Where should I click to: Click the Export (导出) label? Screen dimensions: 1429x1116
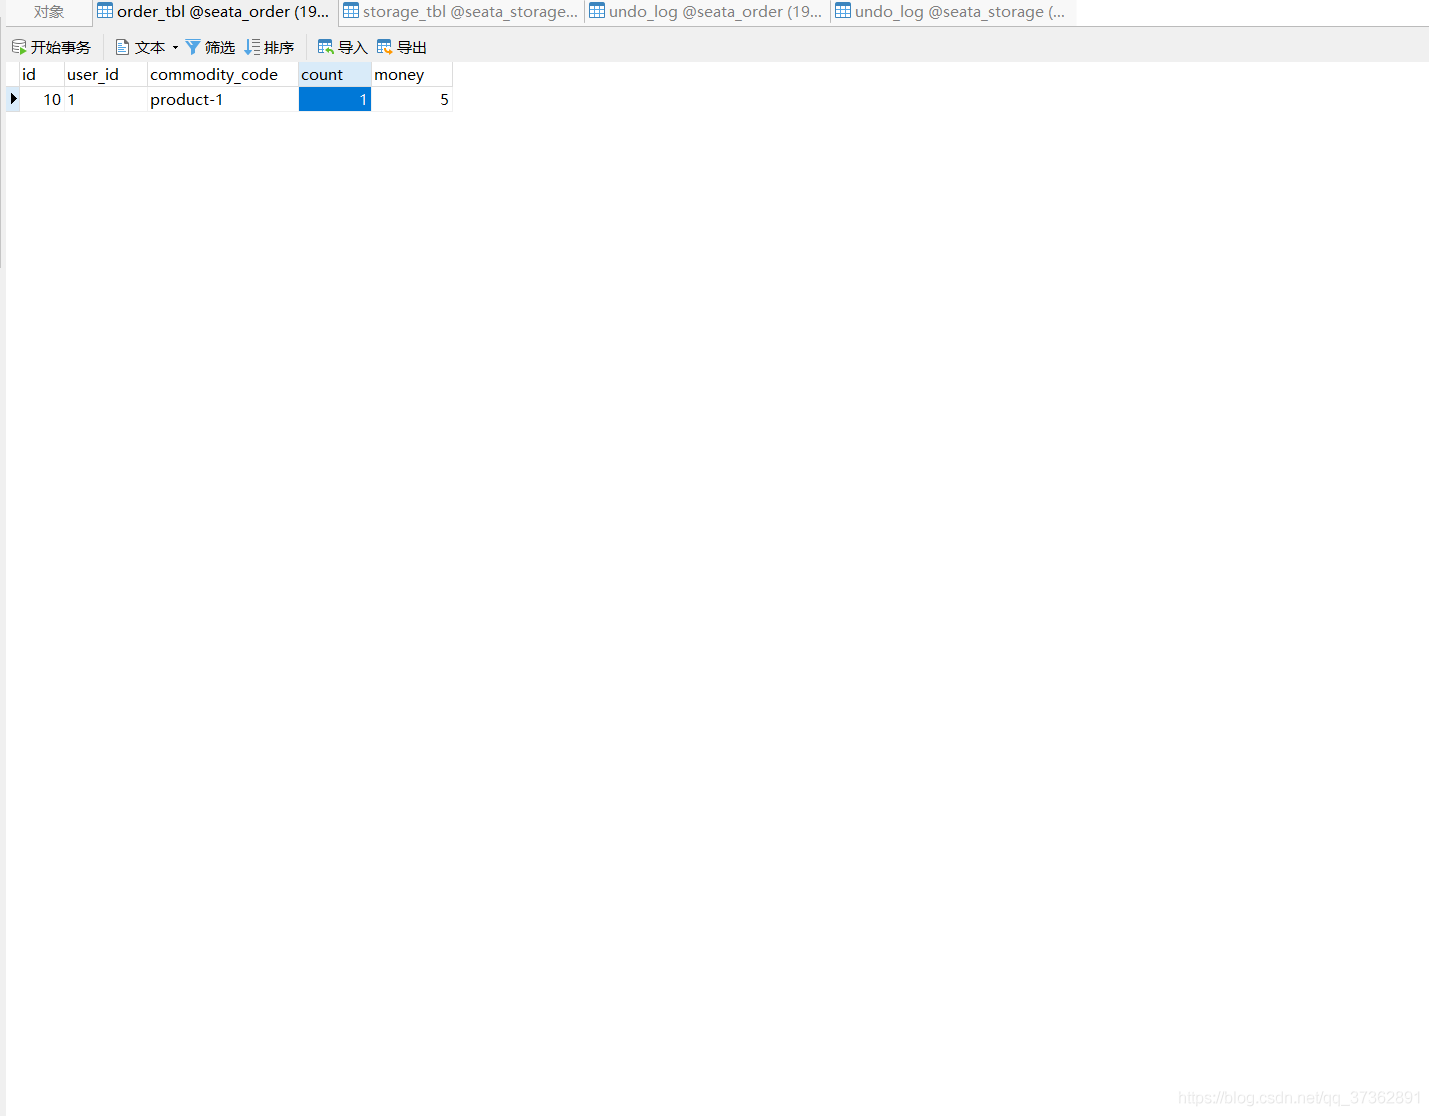412,47
